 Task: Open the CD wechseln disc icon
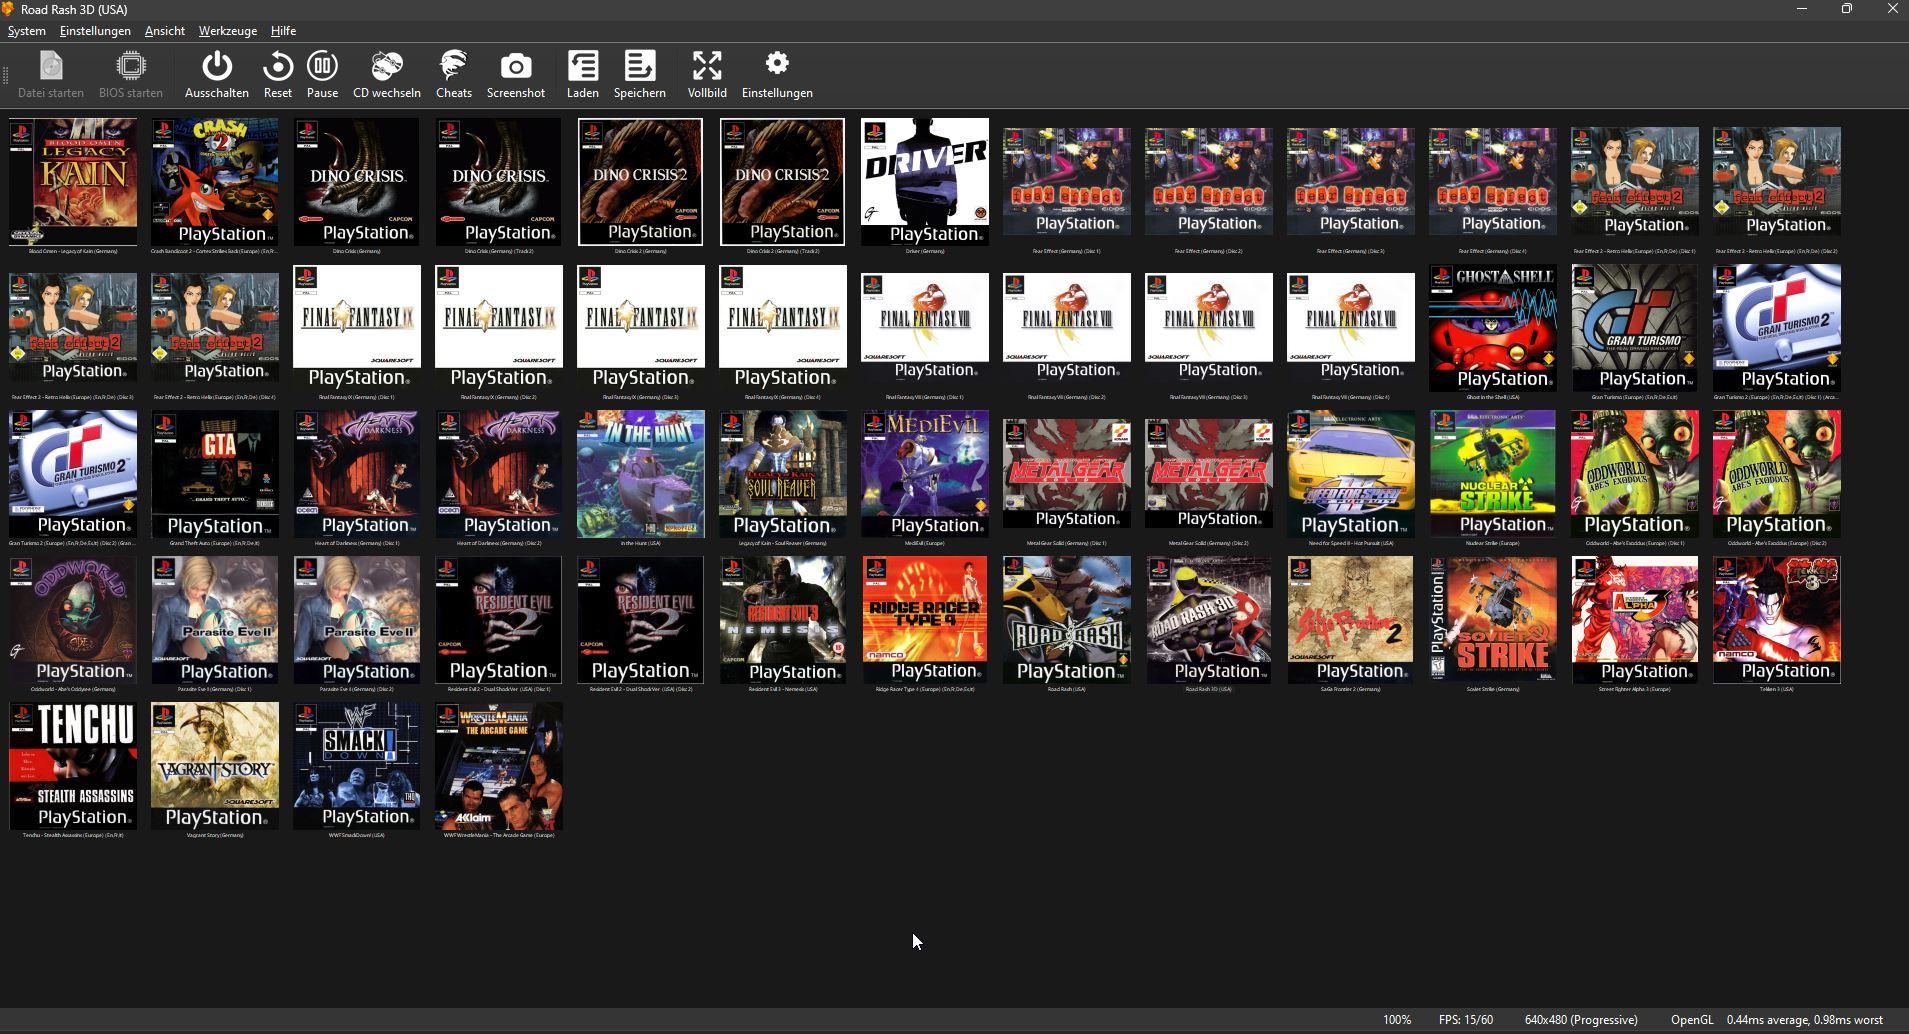[x=387, y=66]
